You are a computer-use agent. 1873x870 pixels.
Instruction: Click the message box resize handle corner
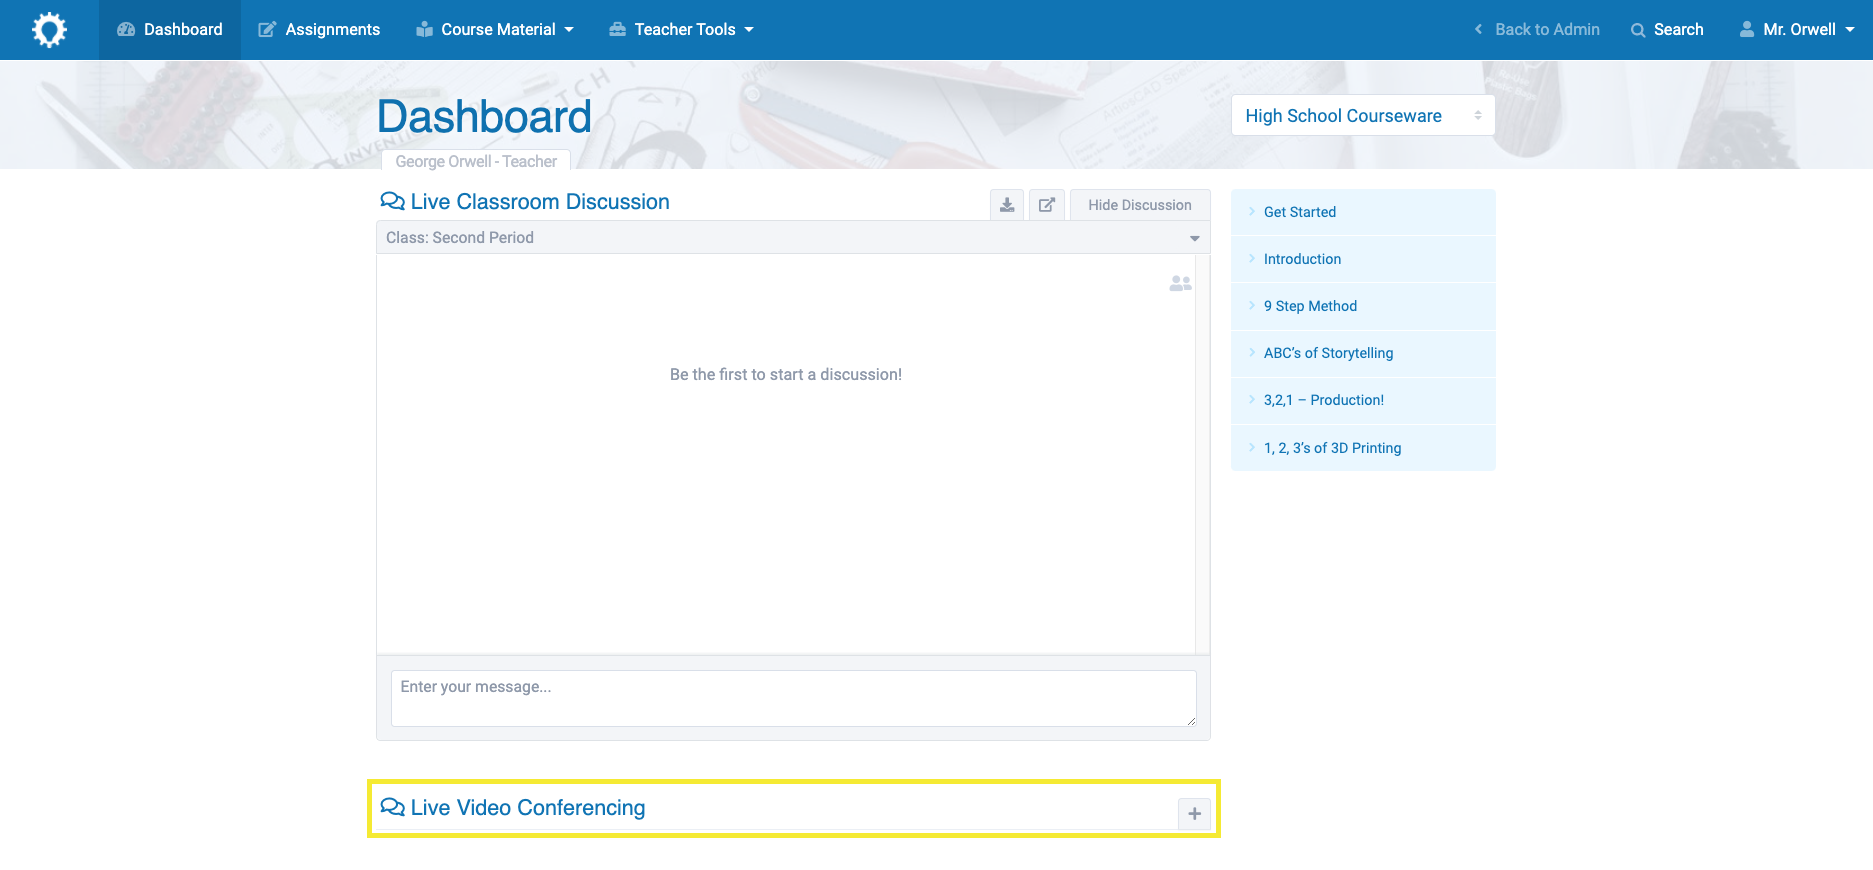click(1191, 721)
